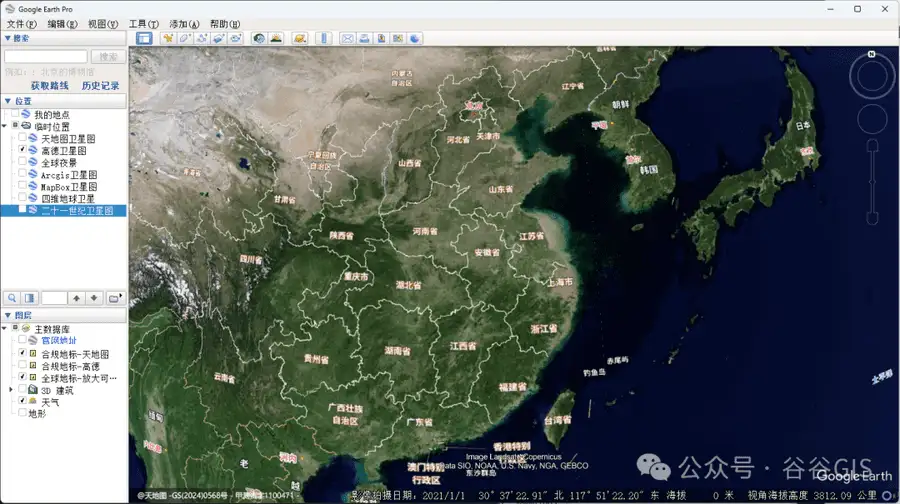Select the Add Path tool
The image size is (900, 504).
tap(201, 38)
